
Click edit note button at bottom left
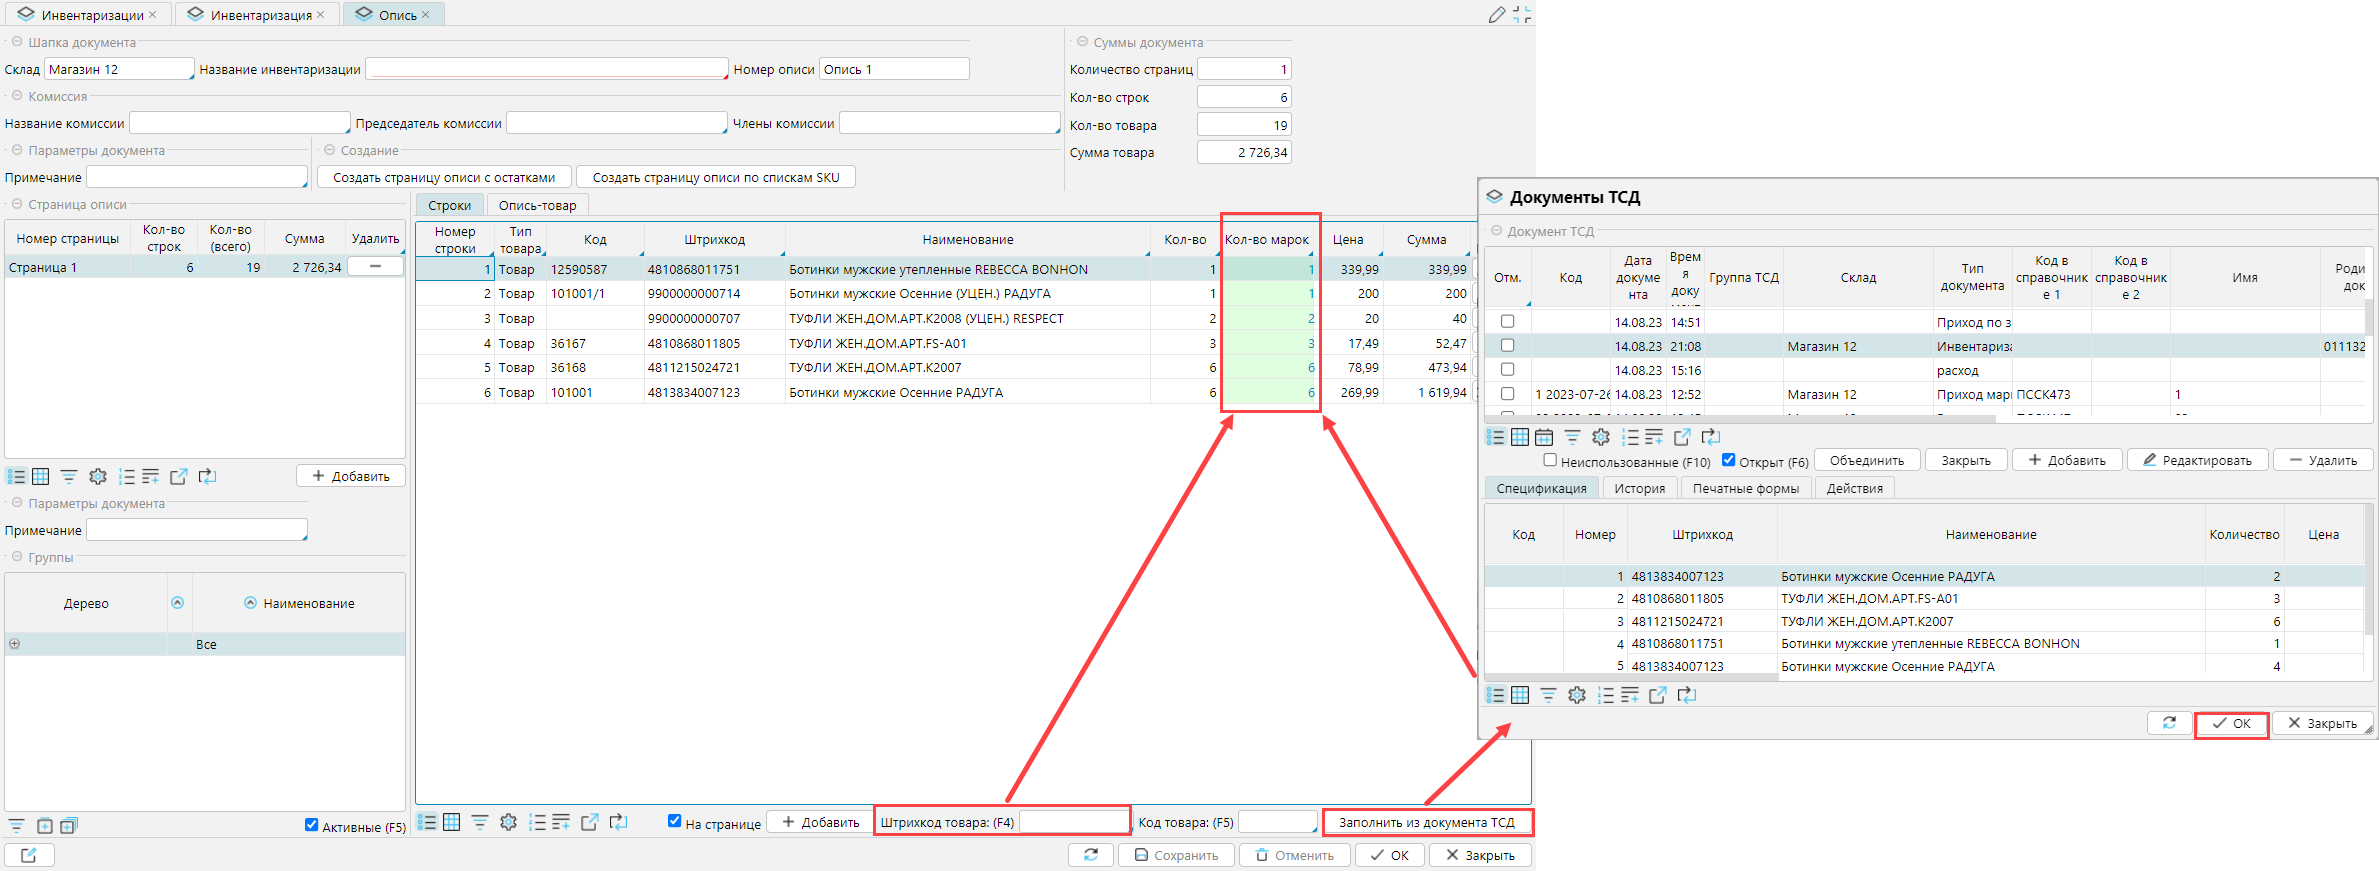29,855
